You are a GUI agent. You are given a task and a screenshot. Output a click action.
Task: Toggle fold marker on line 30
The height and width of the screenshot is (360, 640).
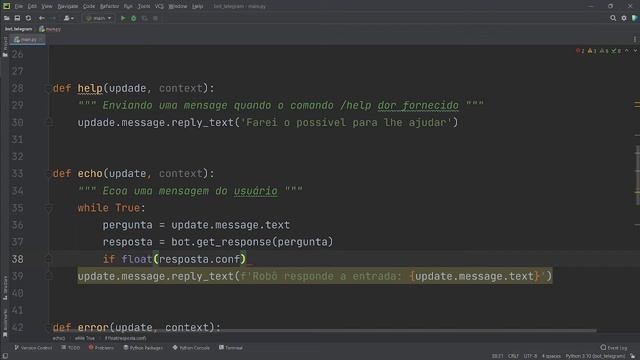coord(49,122)
